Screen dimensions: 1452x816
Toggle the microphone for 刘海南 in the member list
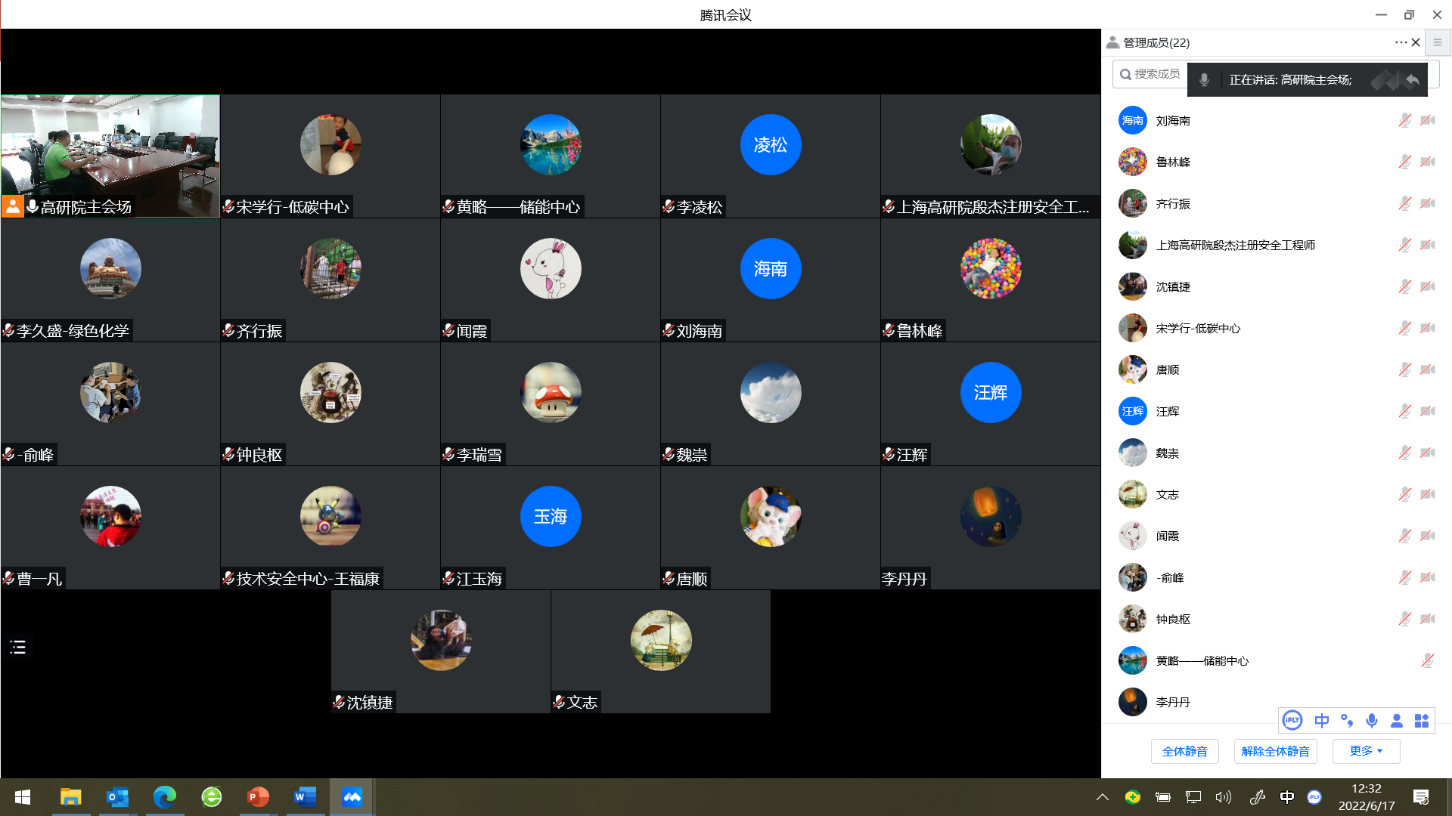pos(1405,120)
